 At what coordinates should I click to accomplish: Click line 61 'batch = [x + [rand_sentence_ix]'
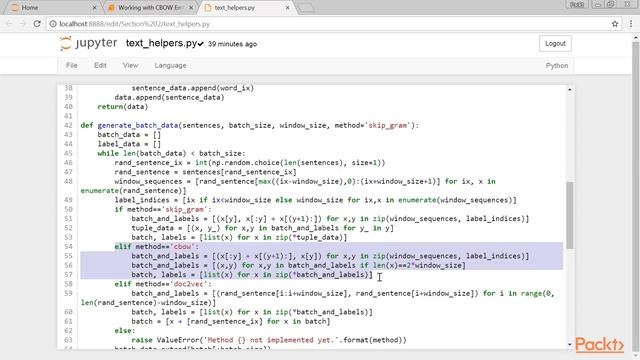pos(231,321)
